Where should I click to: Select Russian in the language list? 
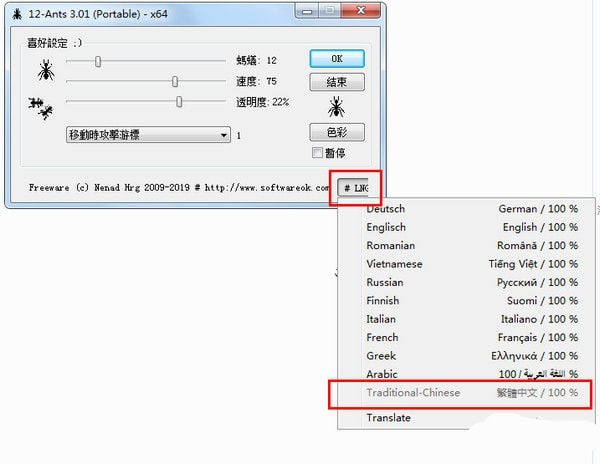466,282
